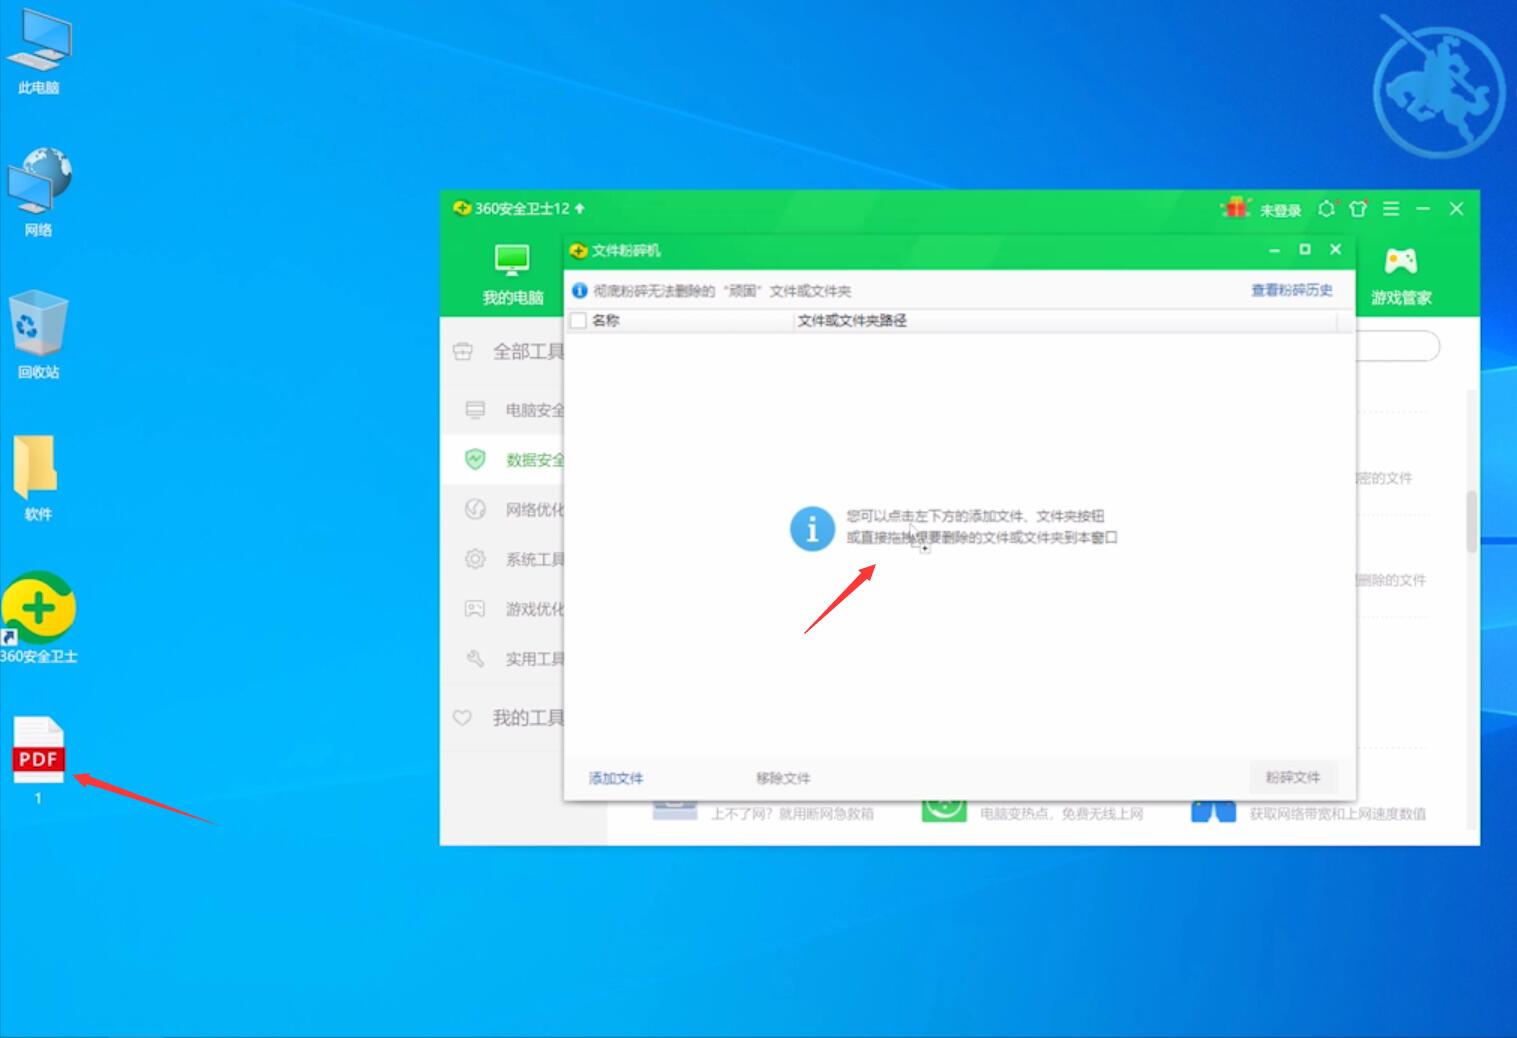Close the 360安全卫士 main window
Image resolution: width=1517 pixels, height=1038 pixels.
coord(1457,209)
